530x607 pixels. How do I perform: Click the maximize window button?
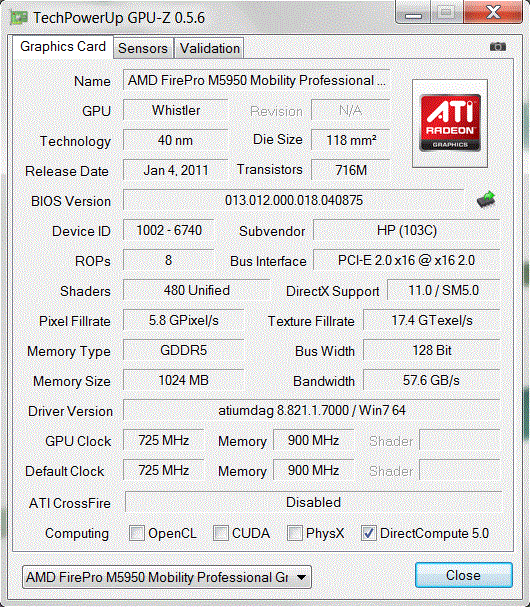[446, 12]
